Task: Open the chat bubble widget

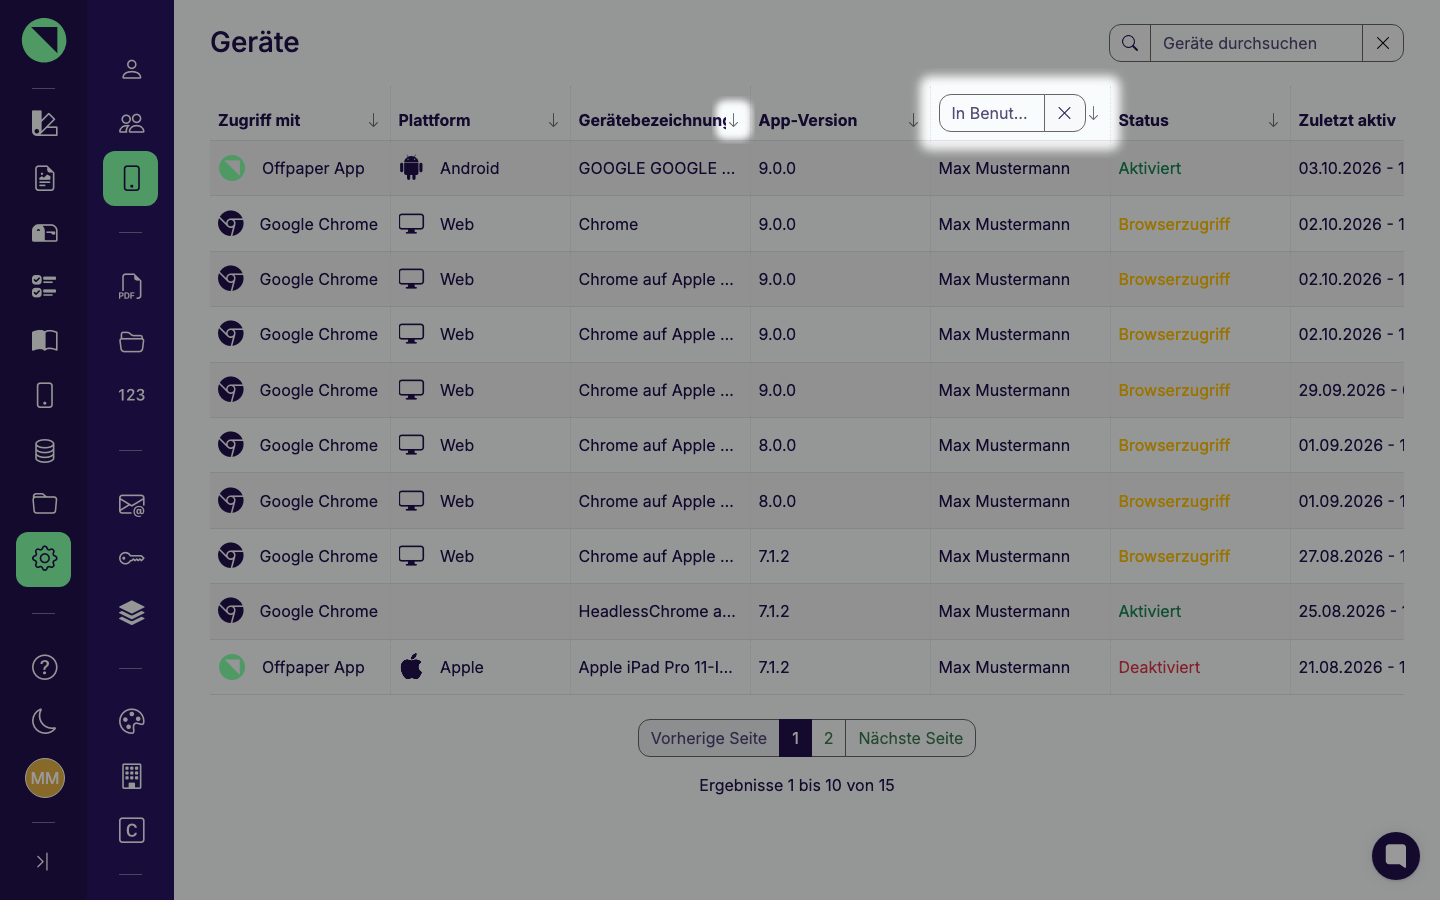Action: point(1396,856)
